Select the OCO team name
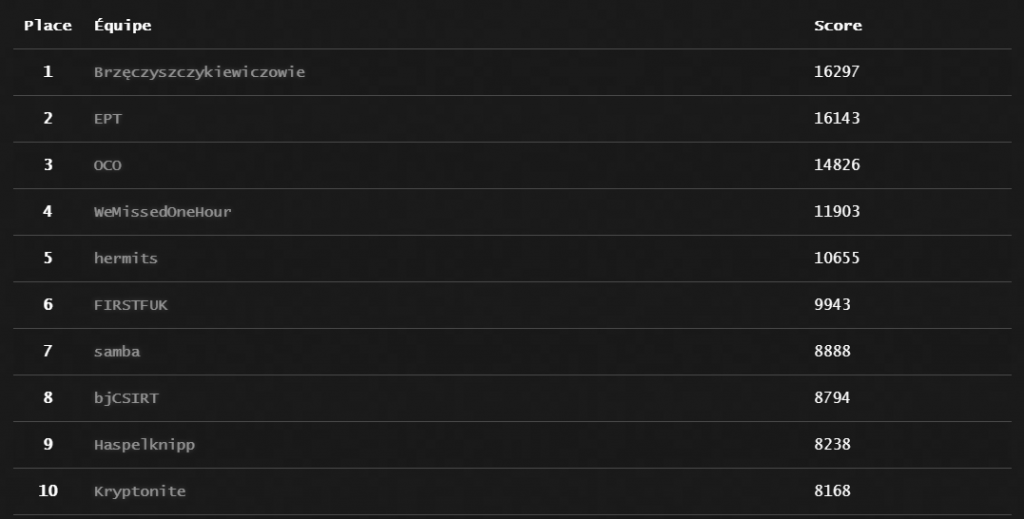 [x=108, y=165]
